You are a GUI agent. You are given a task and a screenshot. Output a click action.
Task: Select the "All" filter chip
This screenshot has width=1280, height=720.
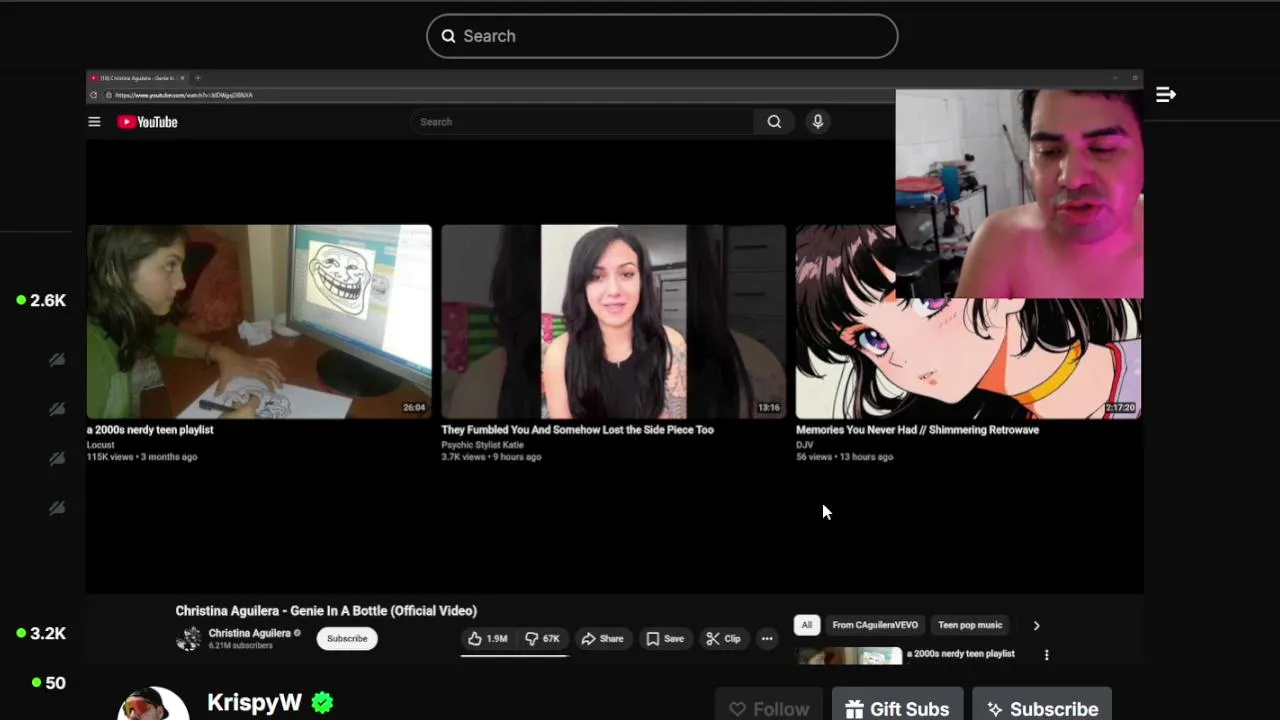tap(806, 625)
